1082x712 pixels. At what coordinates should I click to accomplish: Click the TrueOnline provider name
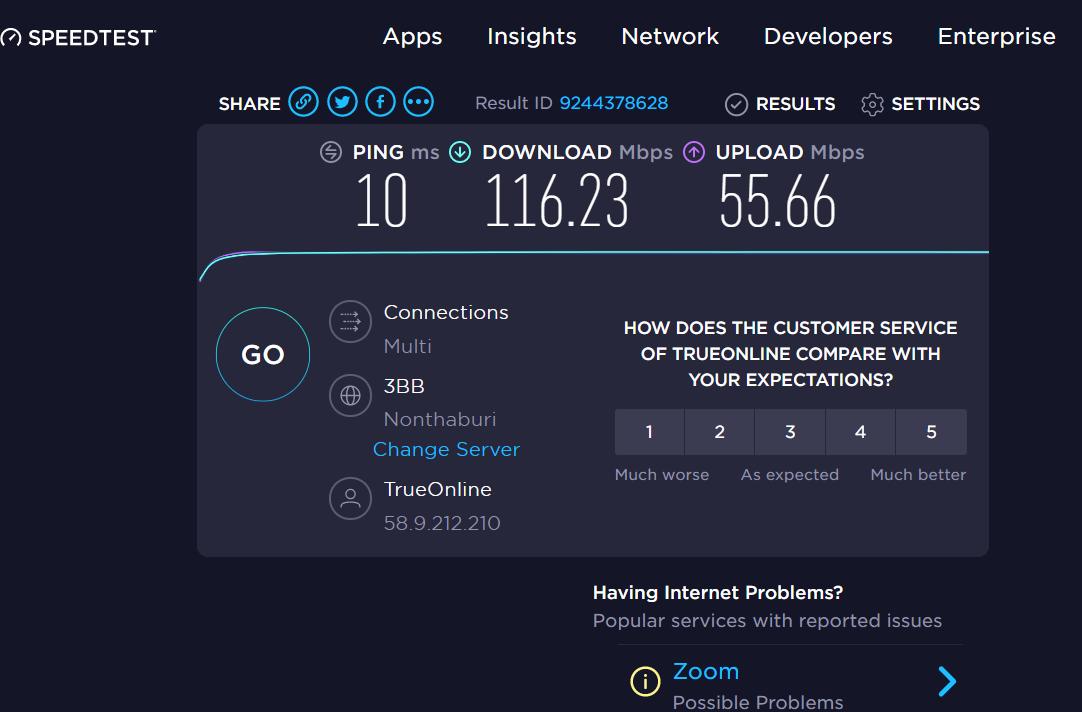coord(437,490)
